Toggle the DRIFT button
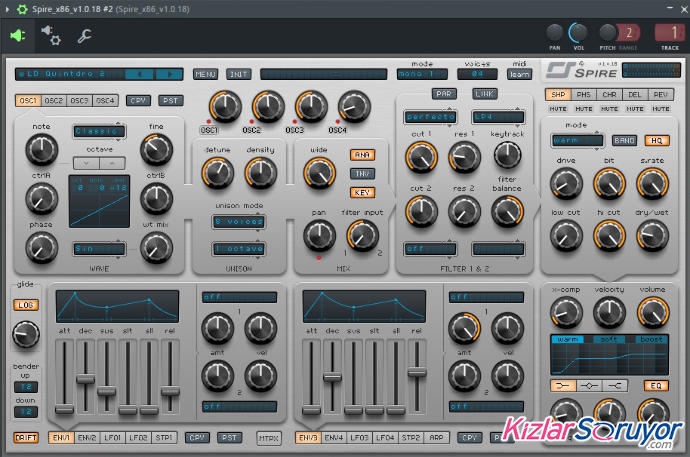Screen dimensions: 690x457 coord(26,438)
